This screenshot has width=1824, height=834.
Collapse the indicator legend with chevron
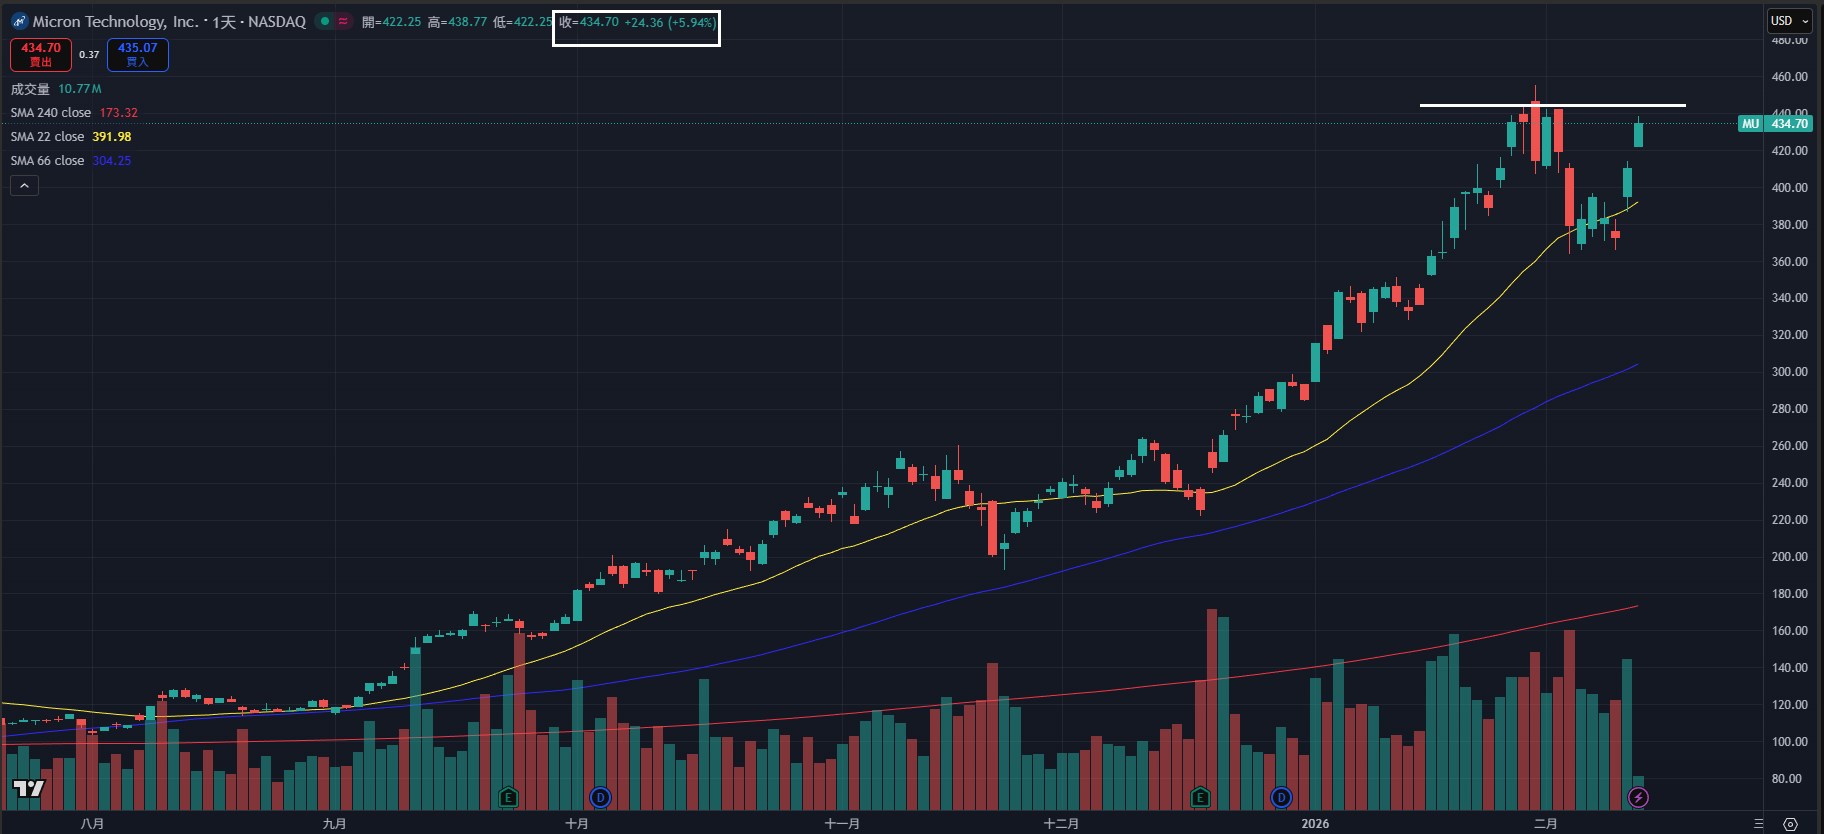(24, 185)
